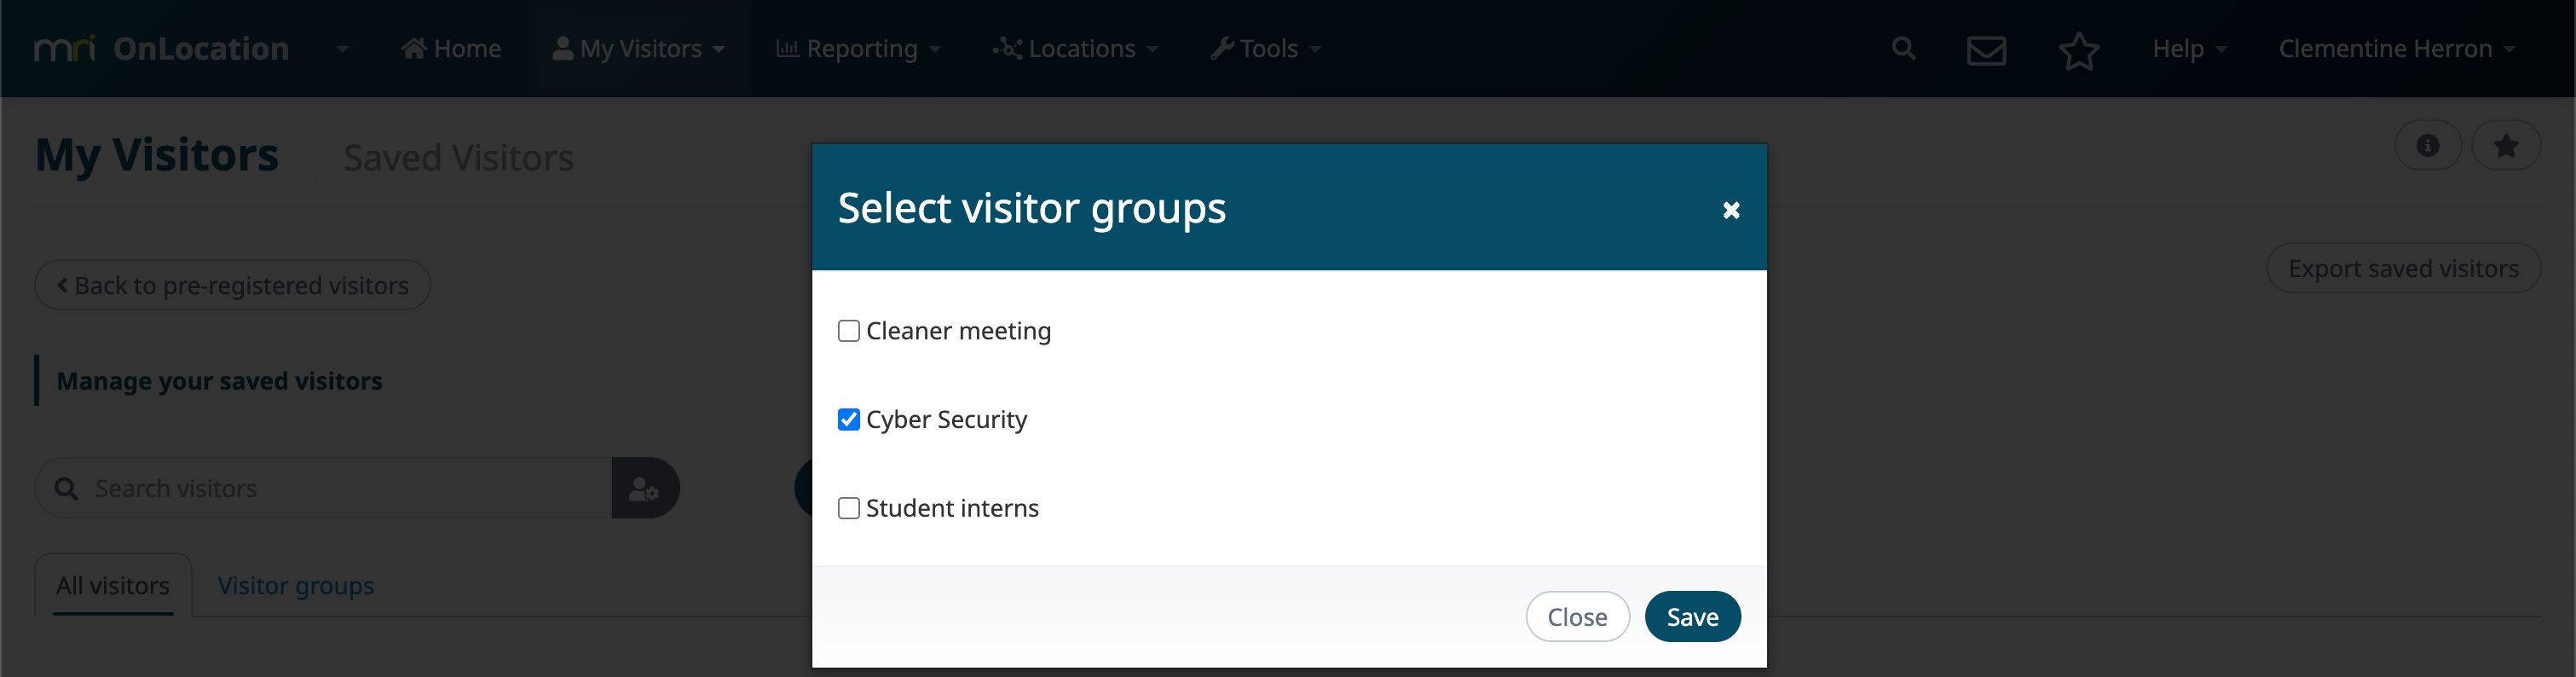The image size is (2576, 677).
Task: Expand the My Visitors dropdown menu
Action: 639,48
